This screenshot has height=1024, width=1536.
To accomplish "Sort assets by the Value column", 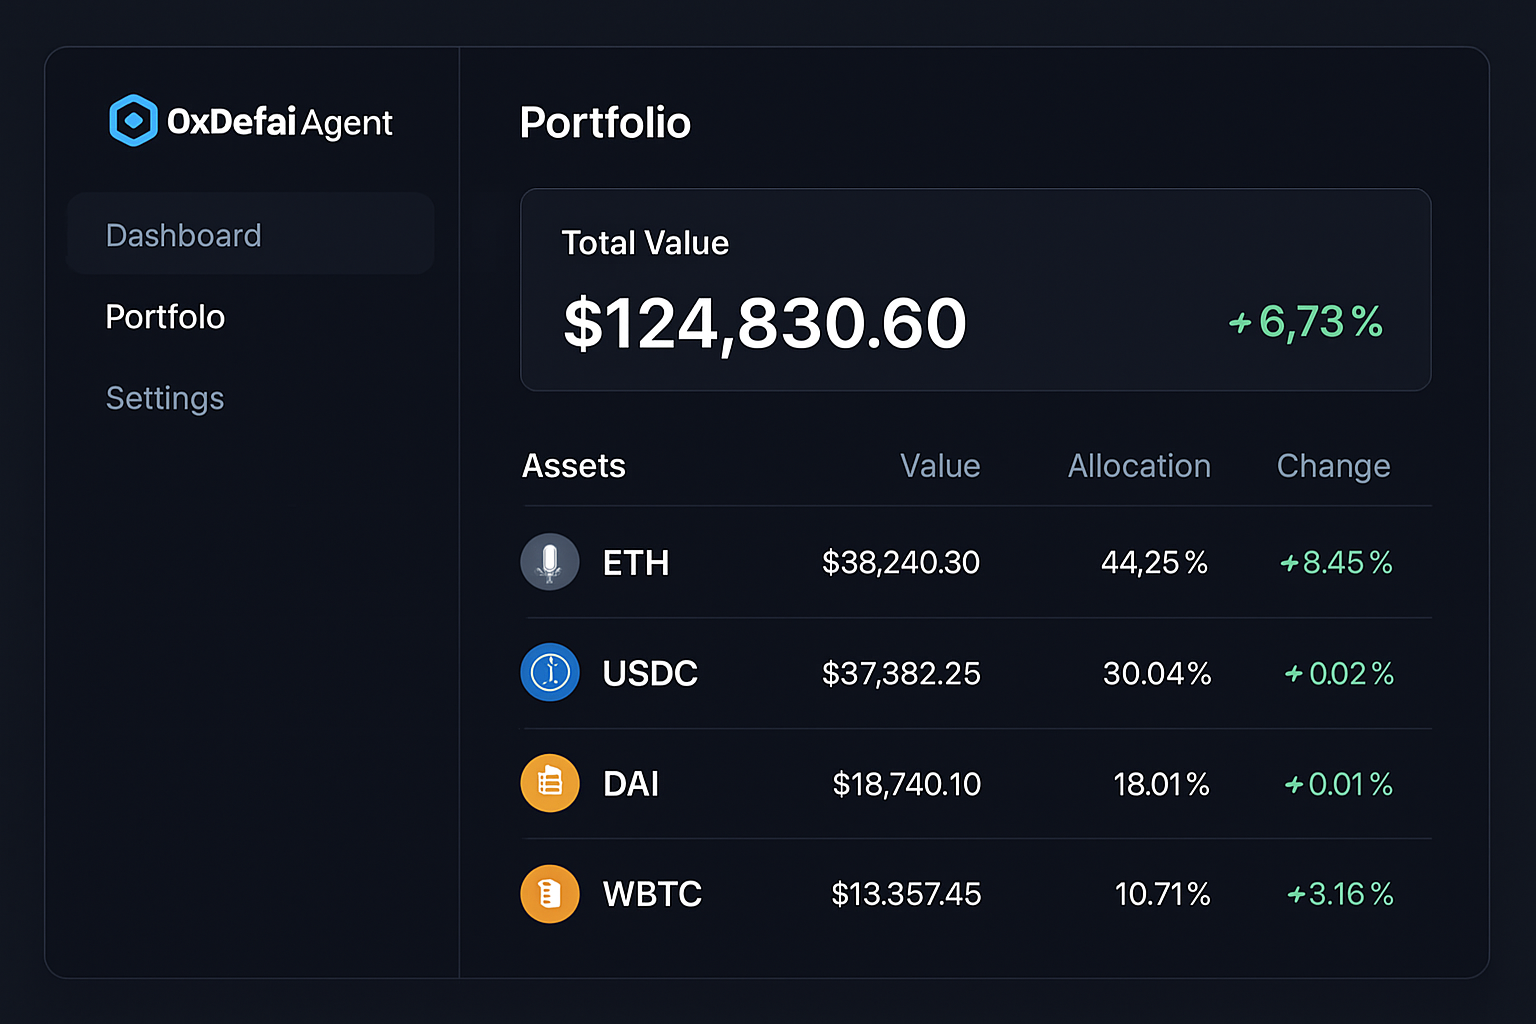I will coord(939,466).
